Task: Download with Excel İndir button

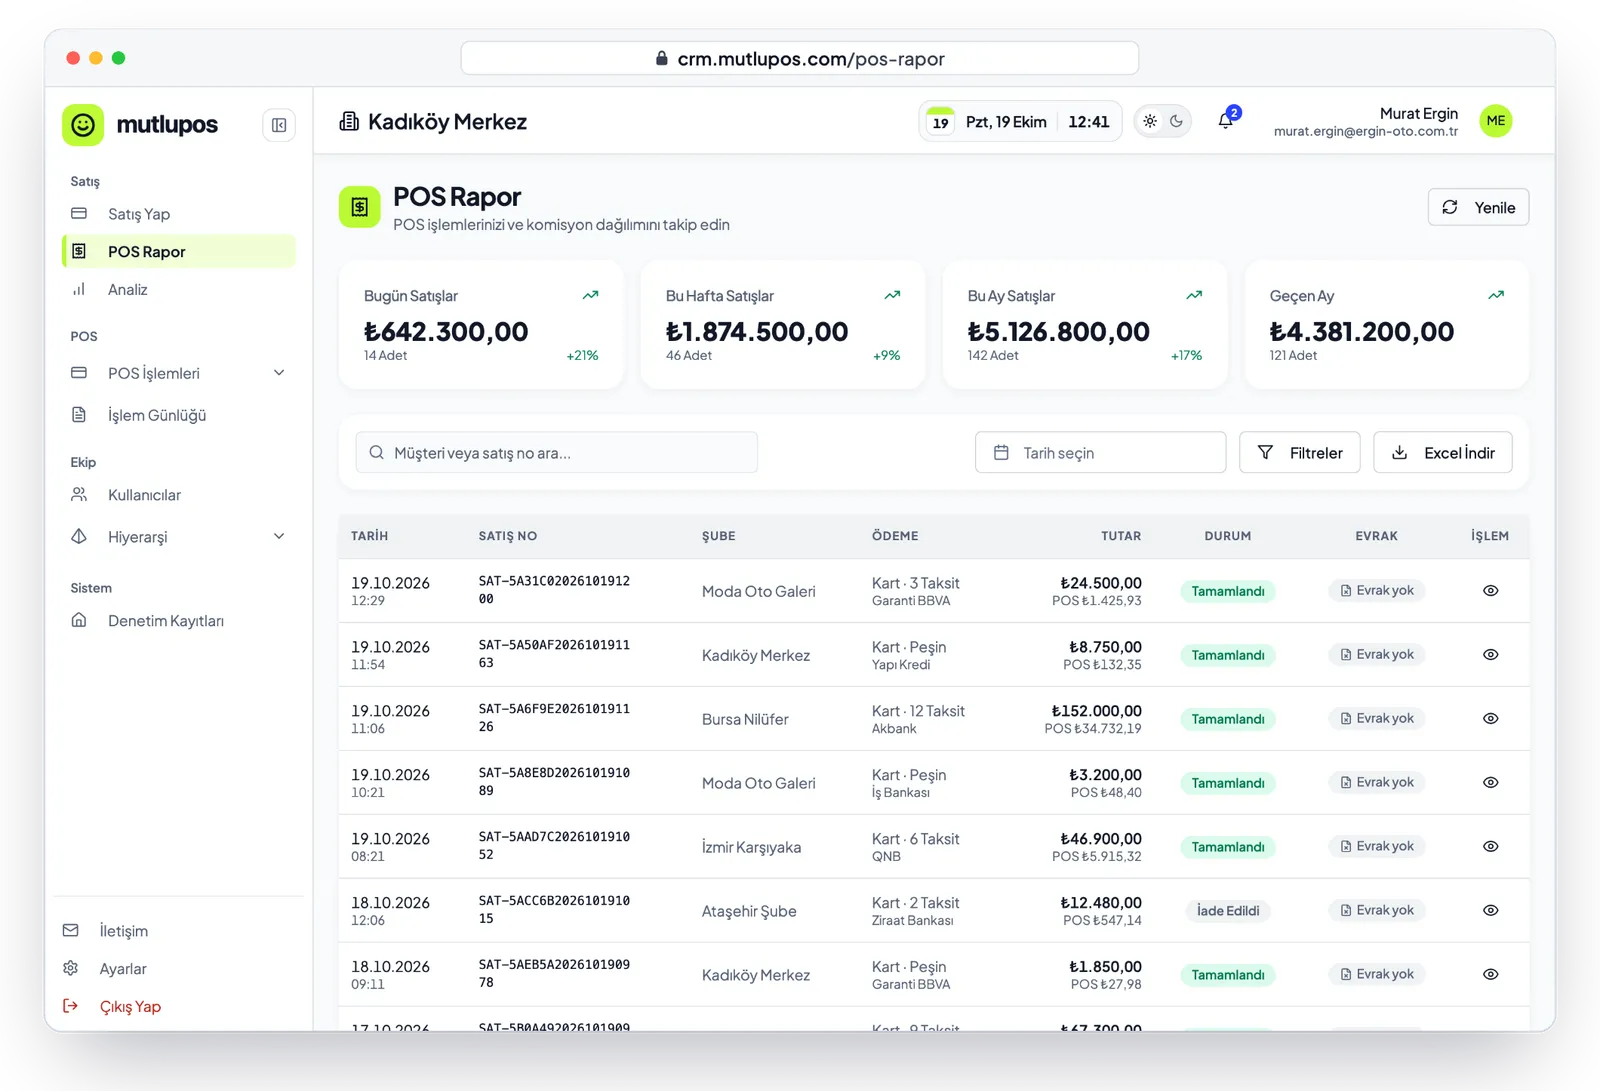Action: pos(1443,452)
